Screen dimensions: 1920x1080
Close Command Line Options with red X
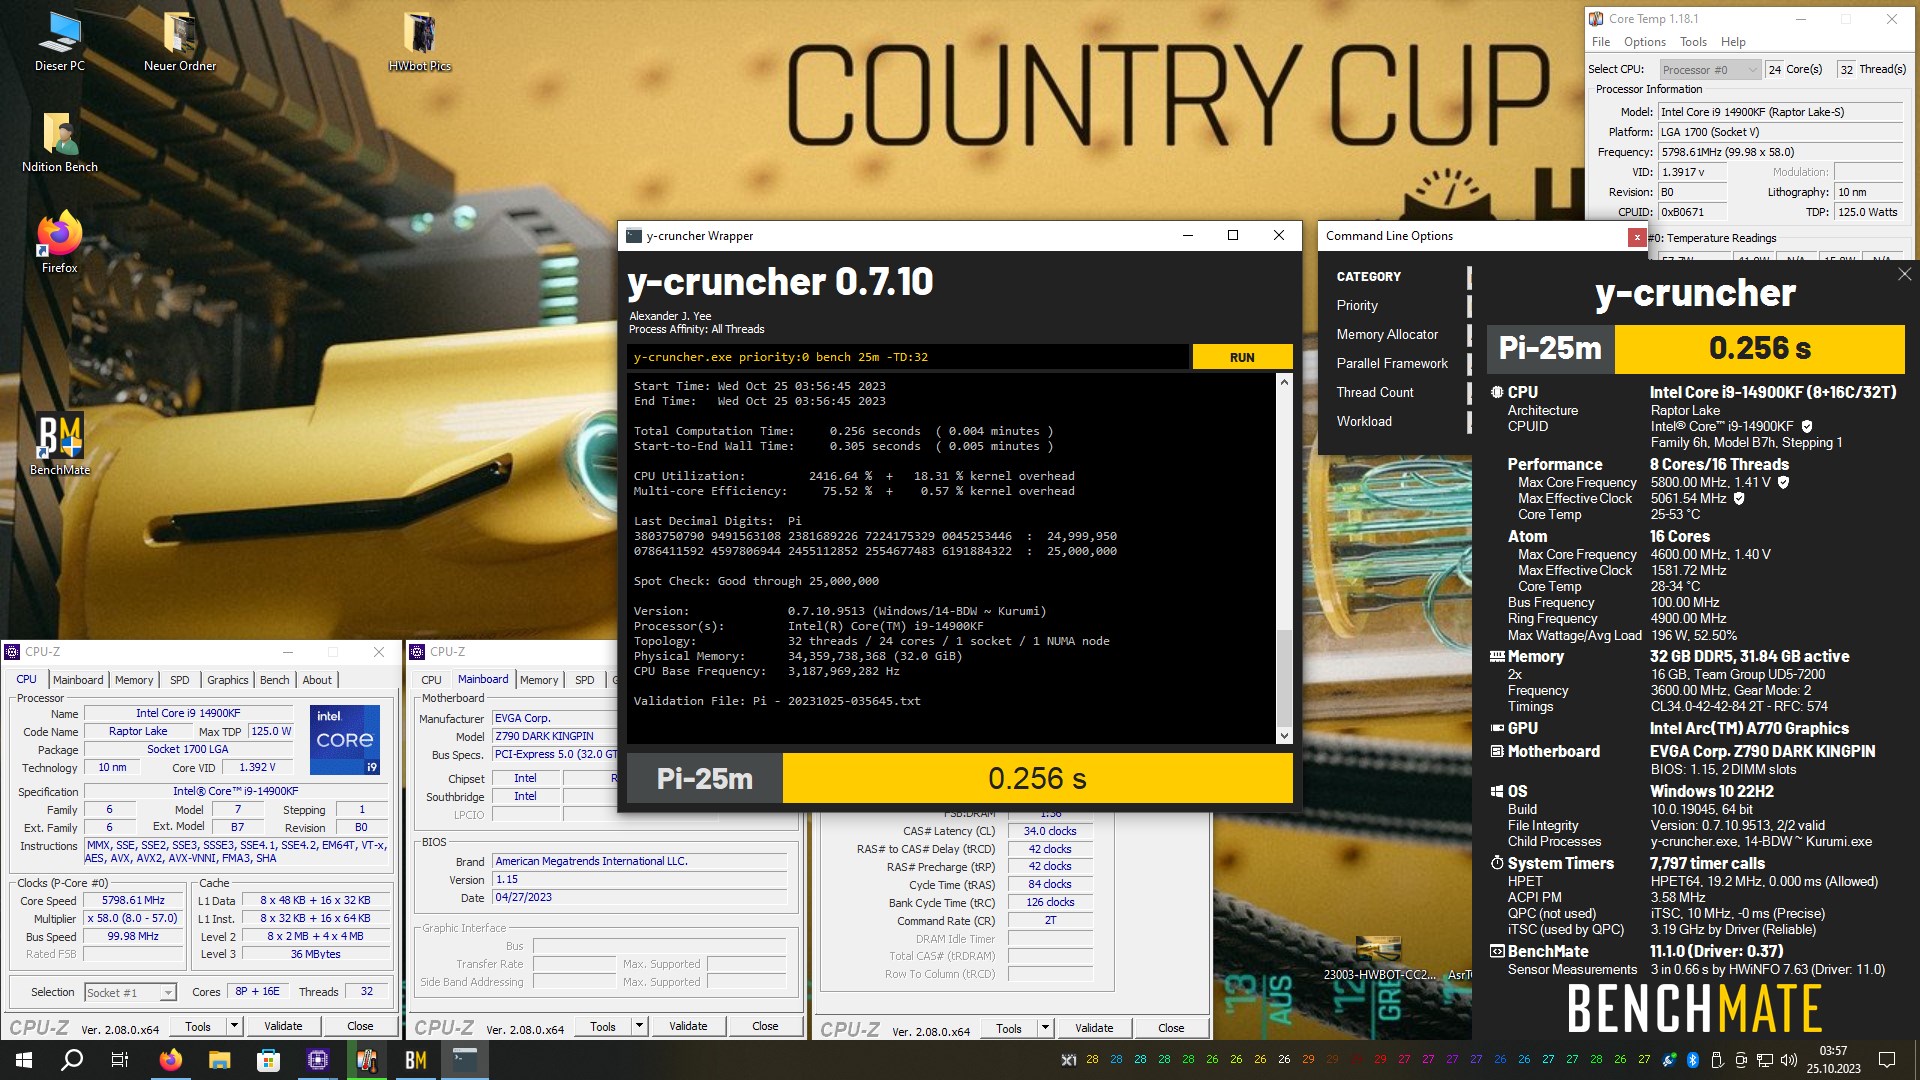tap(1637, 237)
